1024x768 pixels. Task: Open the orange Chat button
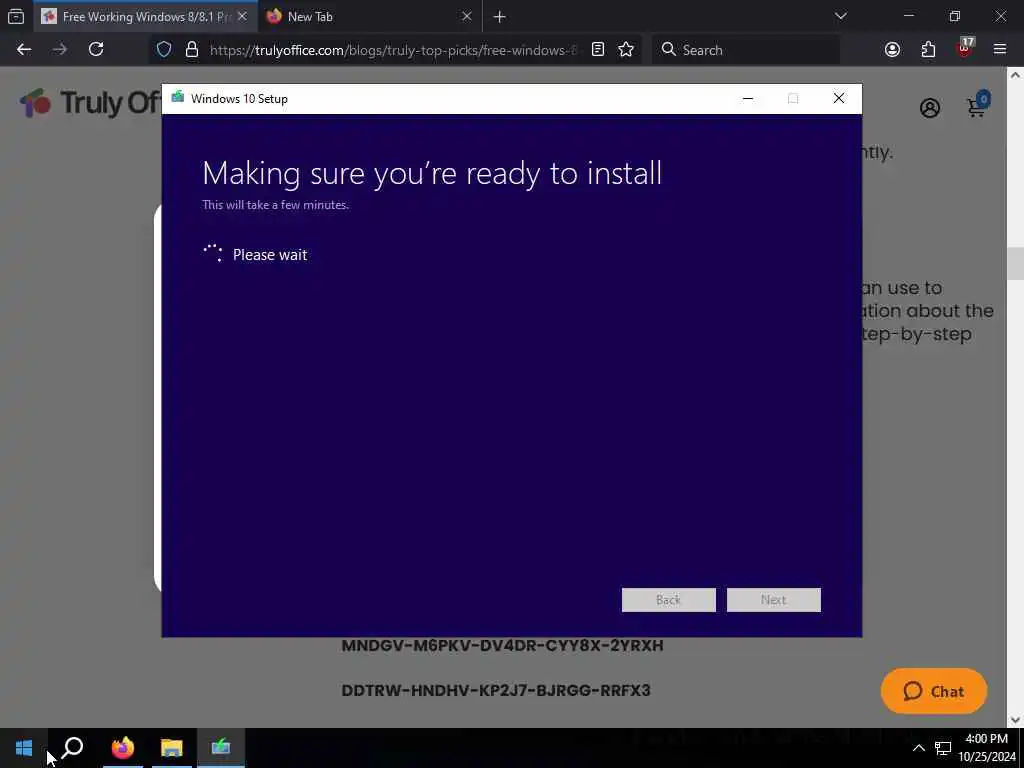[x=934, y=691]
